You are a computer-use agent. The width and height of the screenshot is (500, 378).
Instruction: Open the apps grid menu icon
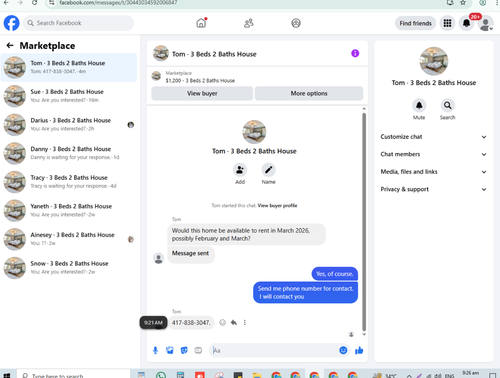coord(447,23)
